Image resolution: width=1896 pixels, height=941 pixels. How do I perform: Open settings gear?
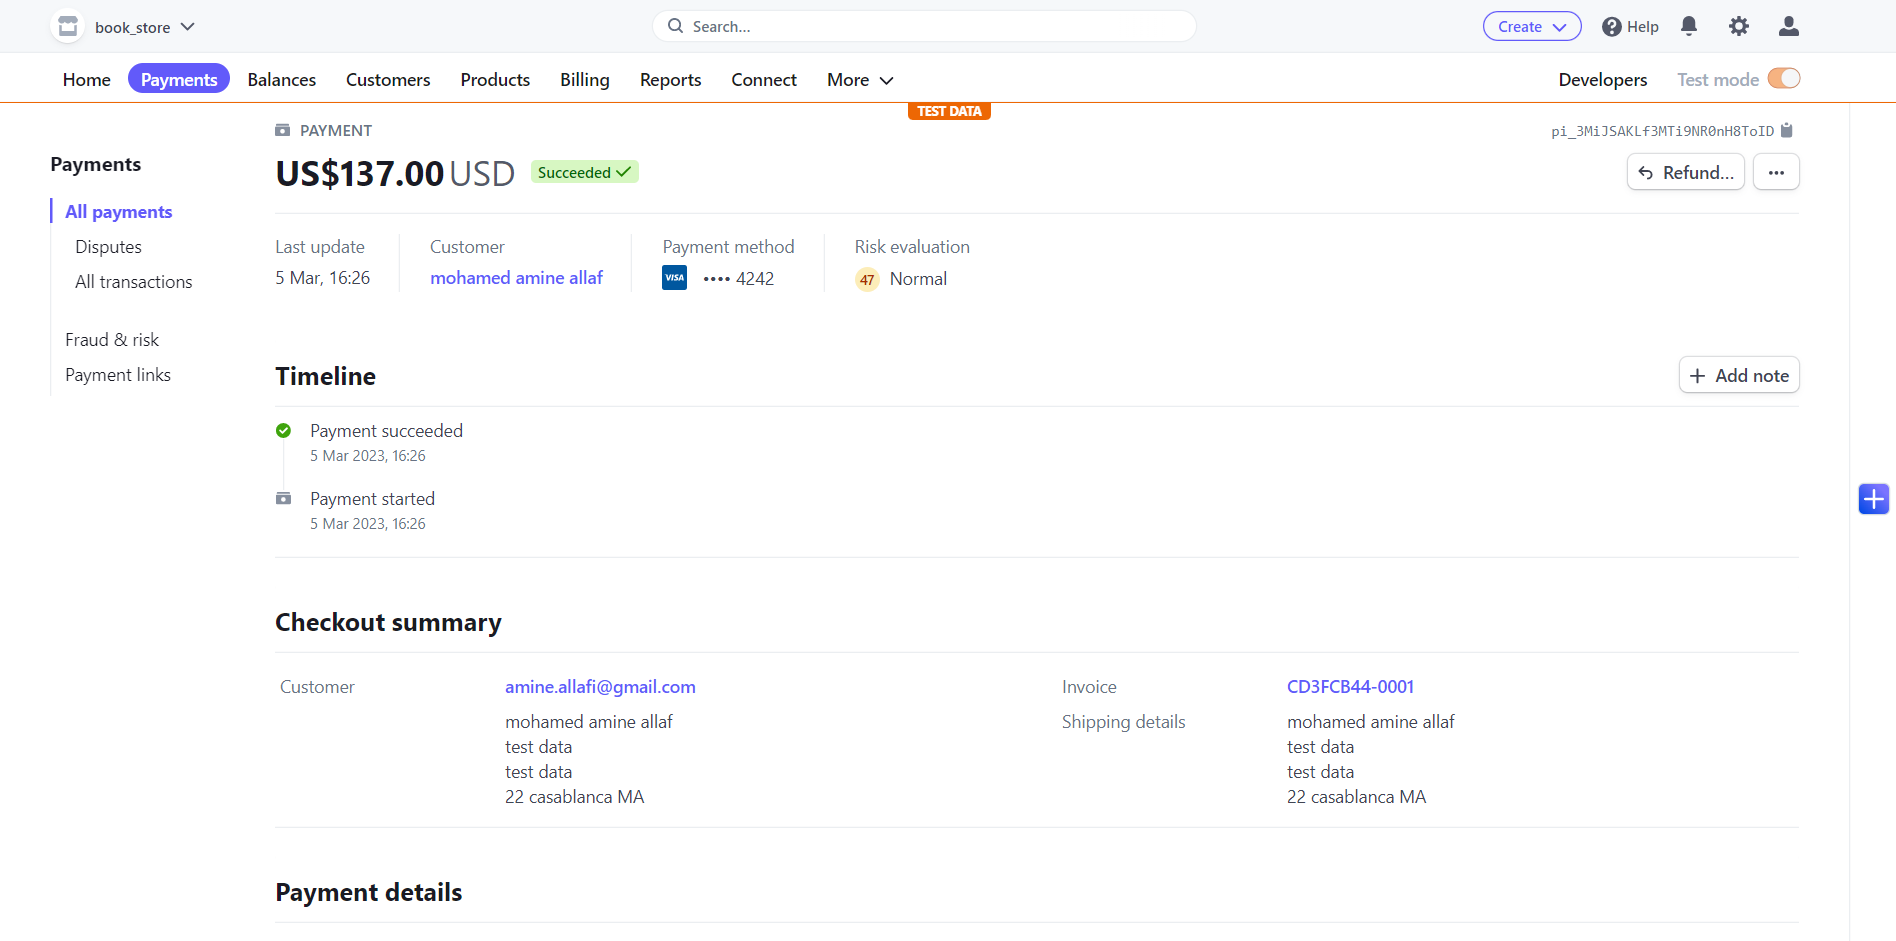pos(1739,27)
